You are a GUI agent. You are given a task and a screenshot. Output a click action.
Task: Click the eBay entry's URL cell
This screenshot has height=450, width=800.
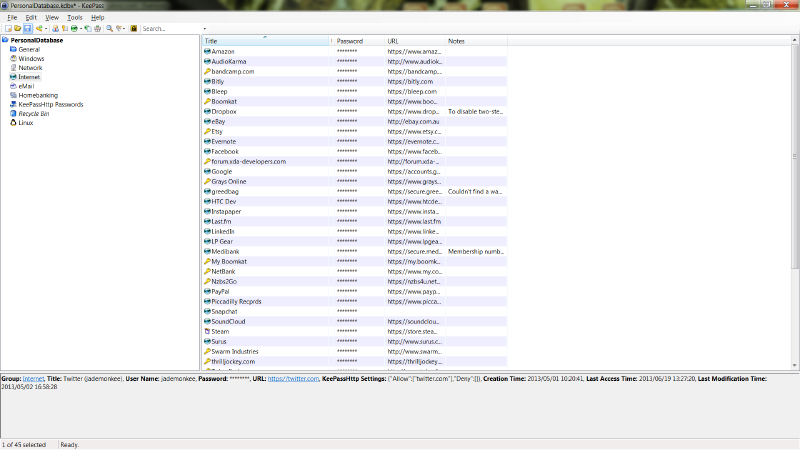coord(415,121)
